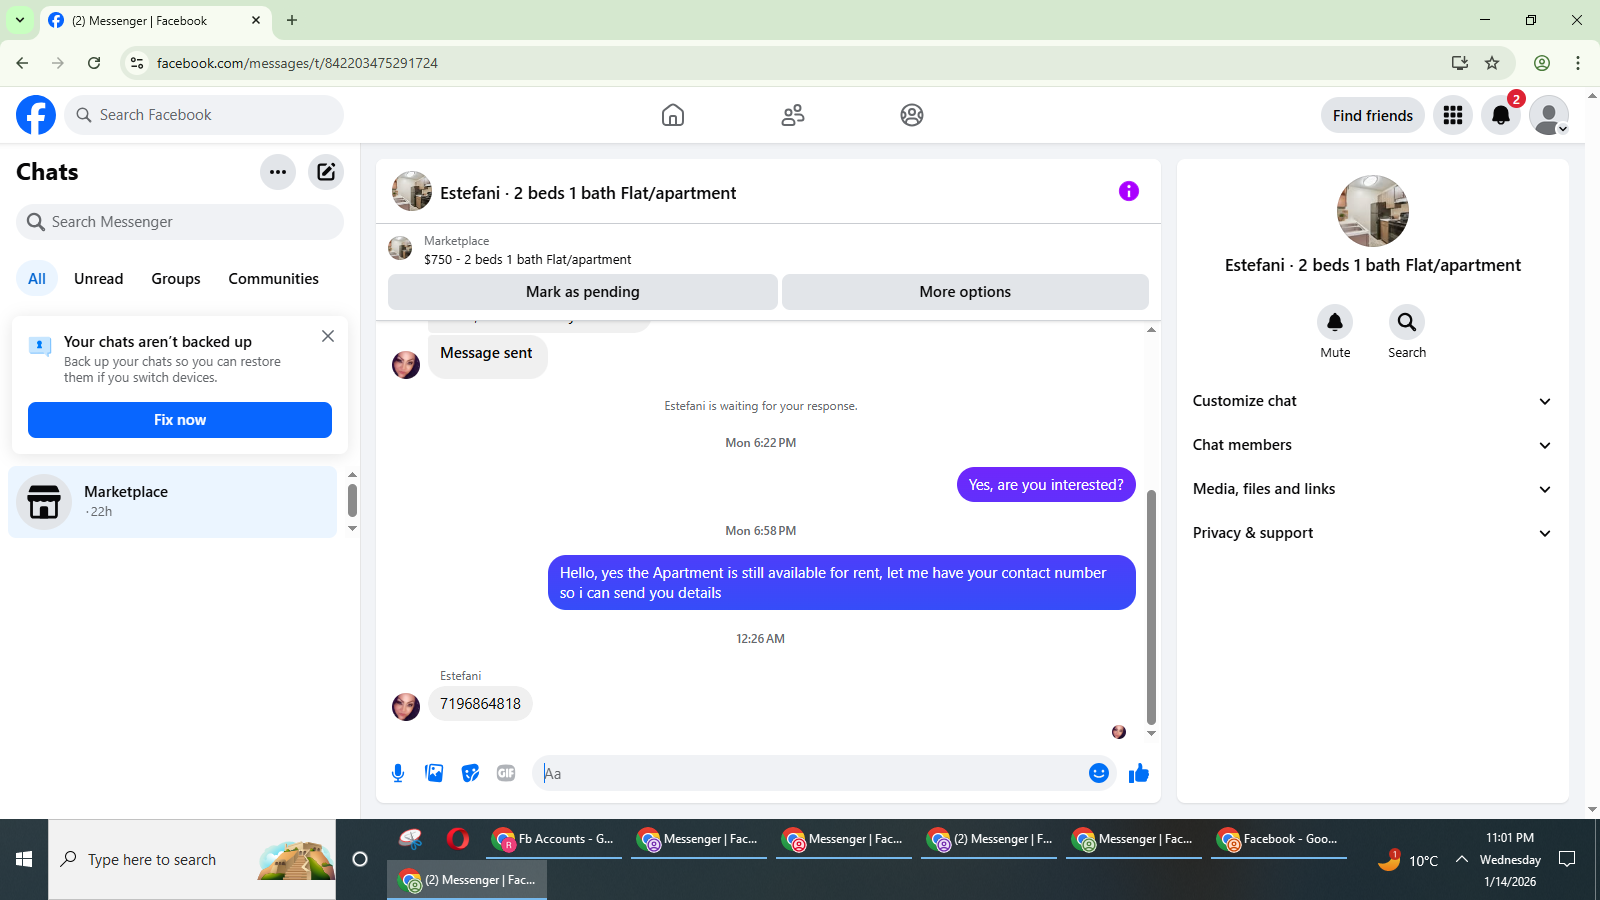Open a new browser tab

[292, 20]
